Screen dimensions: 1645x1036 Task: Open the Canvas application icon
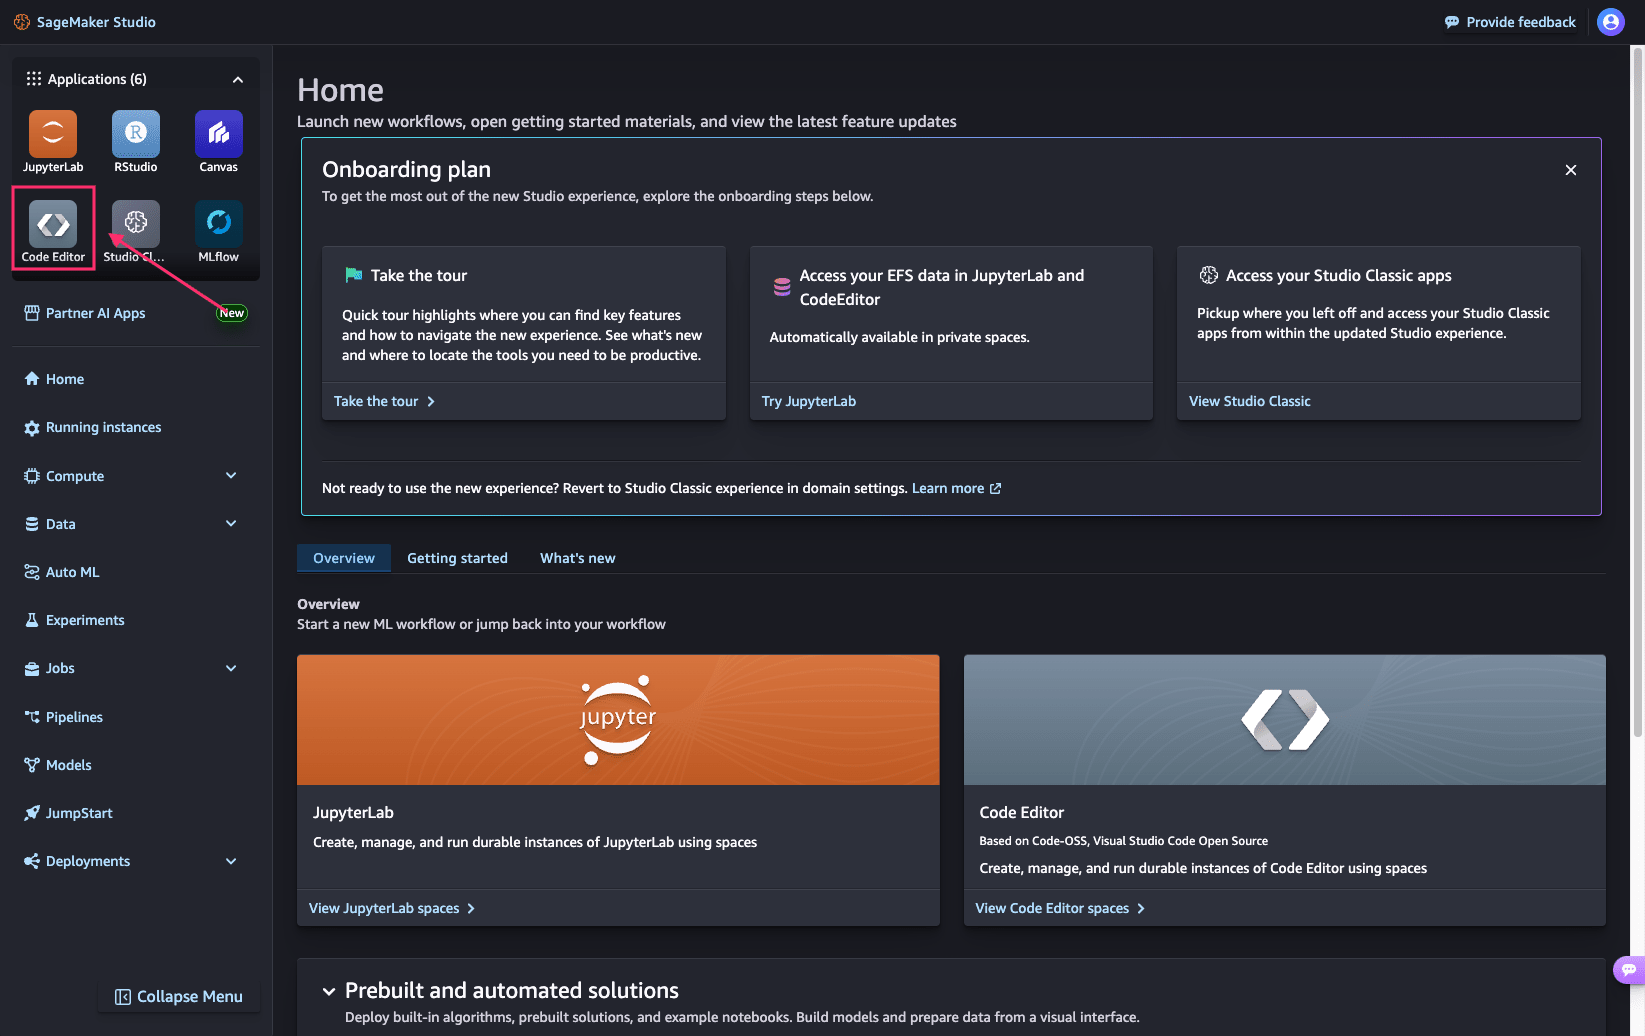pyautogui.click(x=219, y=134)
